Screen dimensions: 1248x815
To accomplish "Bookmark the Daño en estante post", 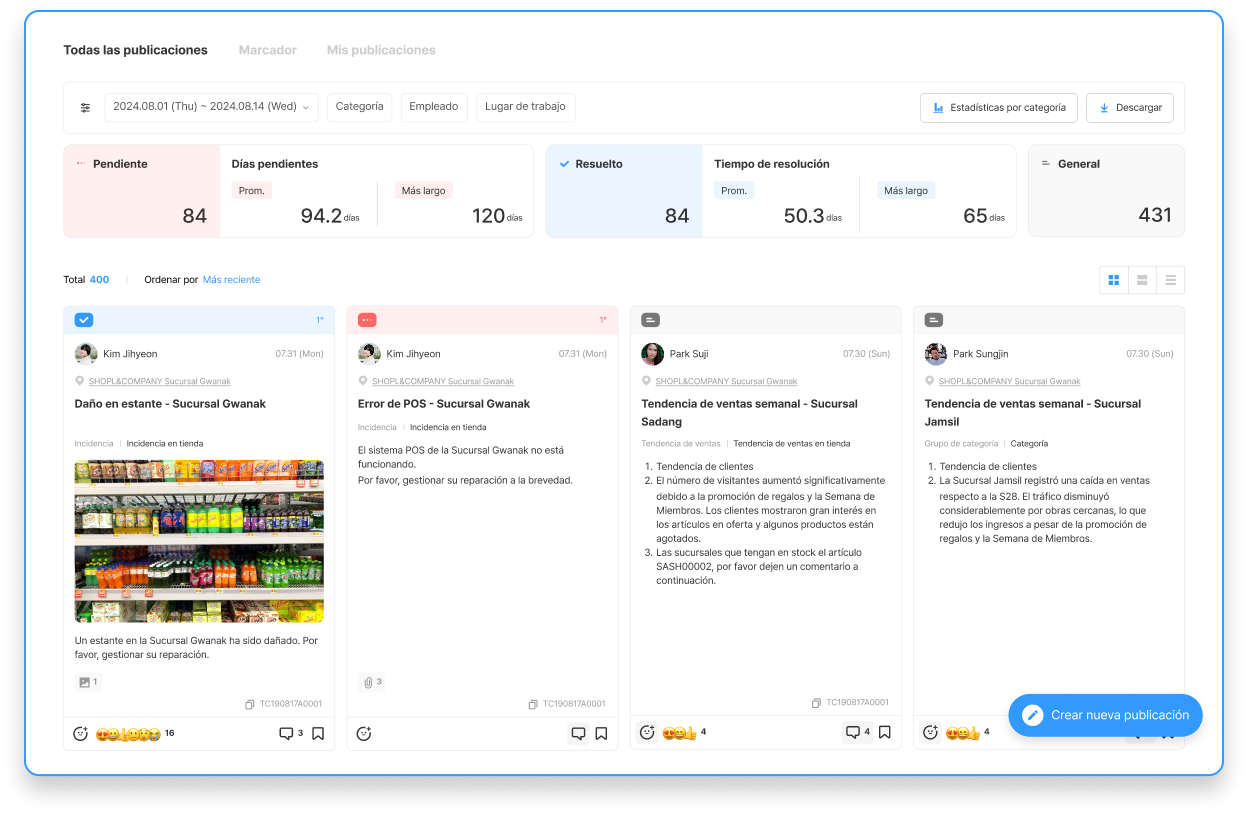I will [318, 734].
